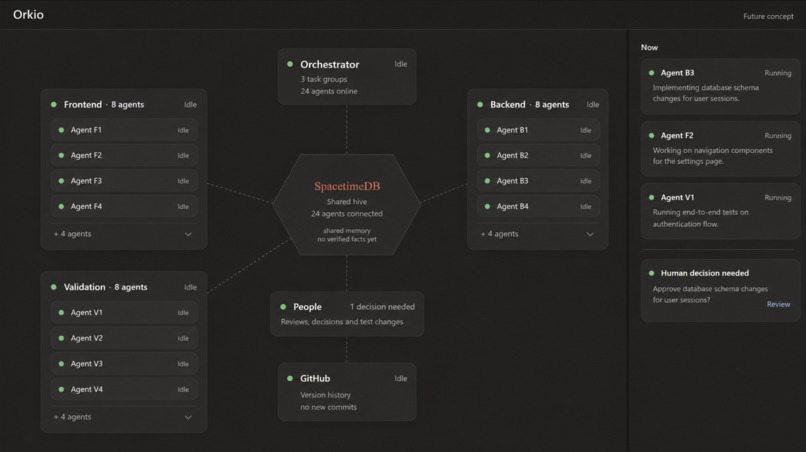
Task: Click Idle status of Frontend group
Action: (x=190, y=104)
